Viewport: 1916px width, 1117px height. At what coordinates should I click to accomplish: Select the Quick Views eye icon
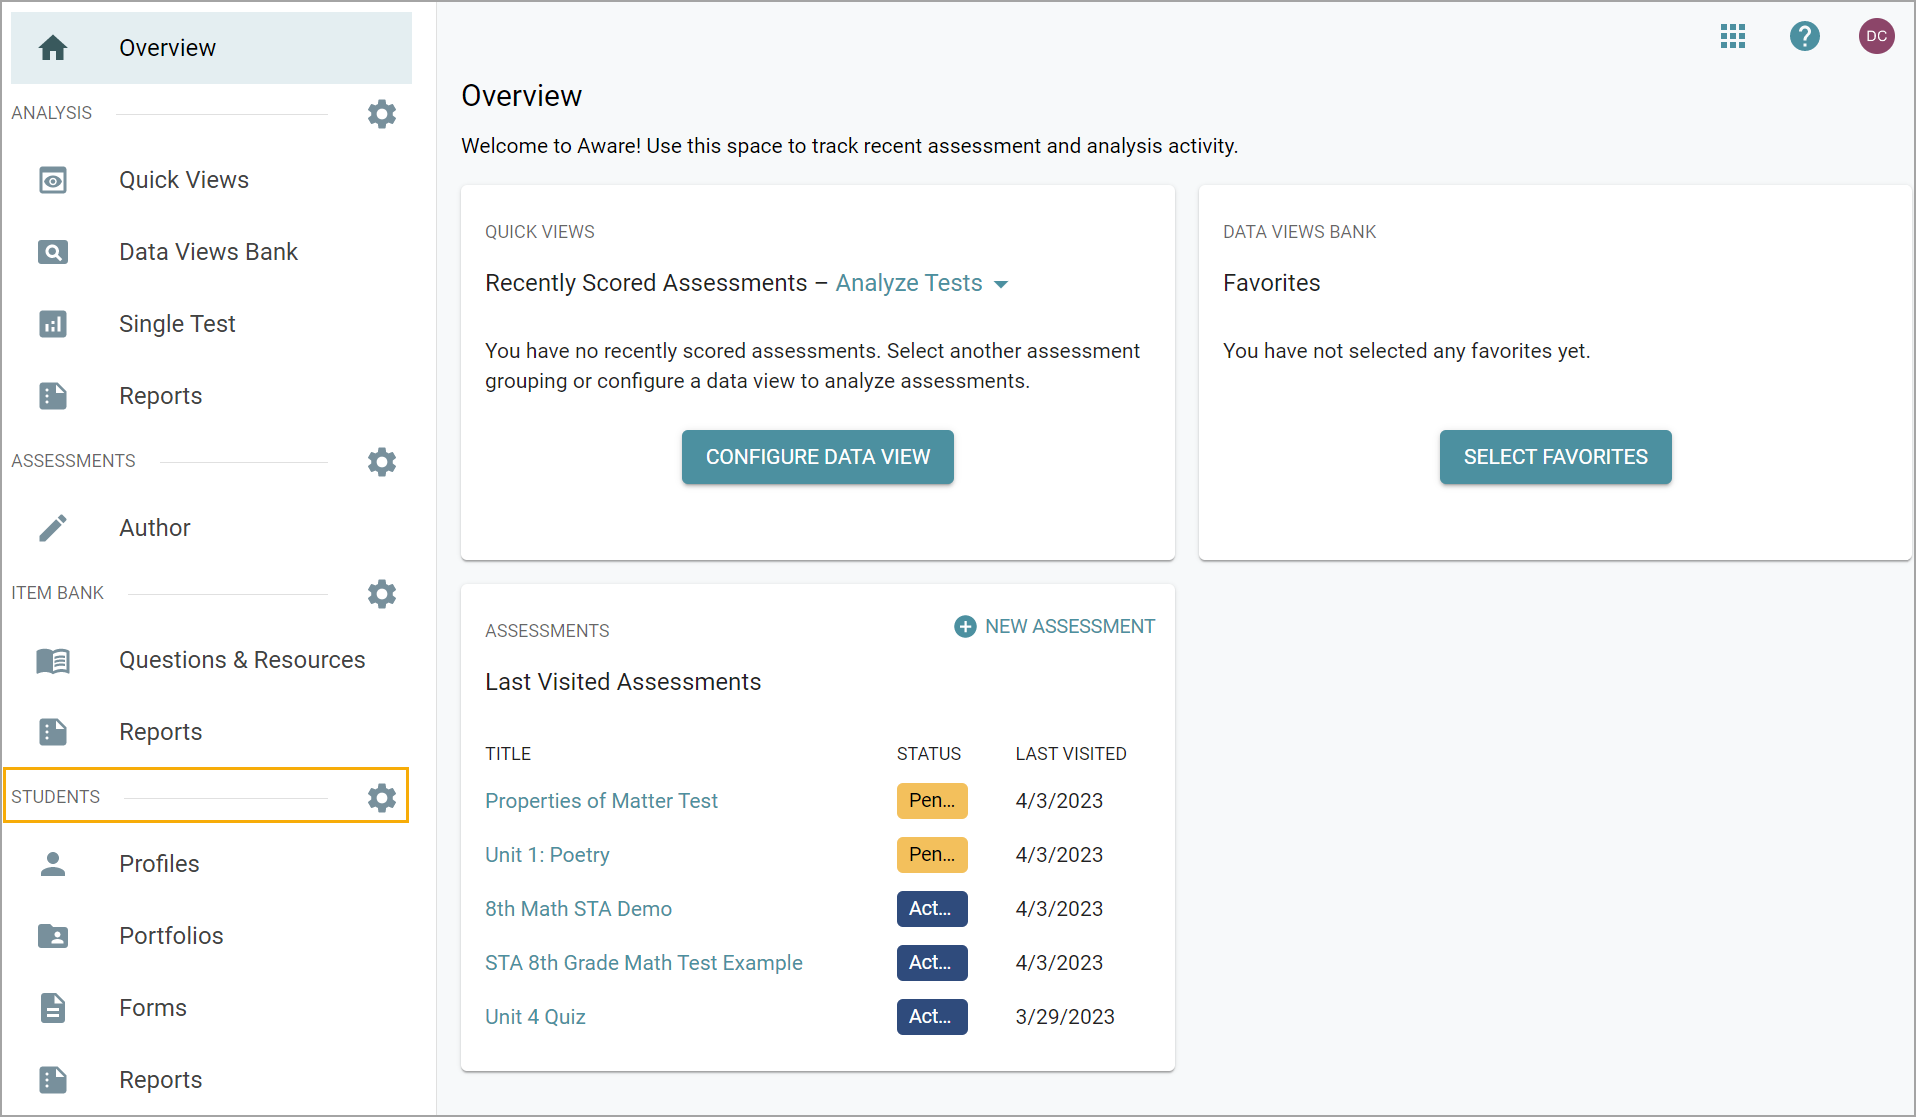53,180
